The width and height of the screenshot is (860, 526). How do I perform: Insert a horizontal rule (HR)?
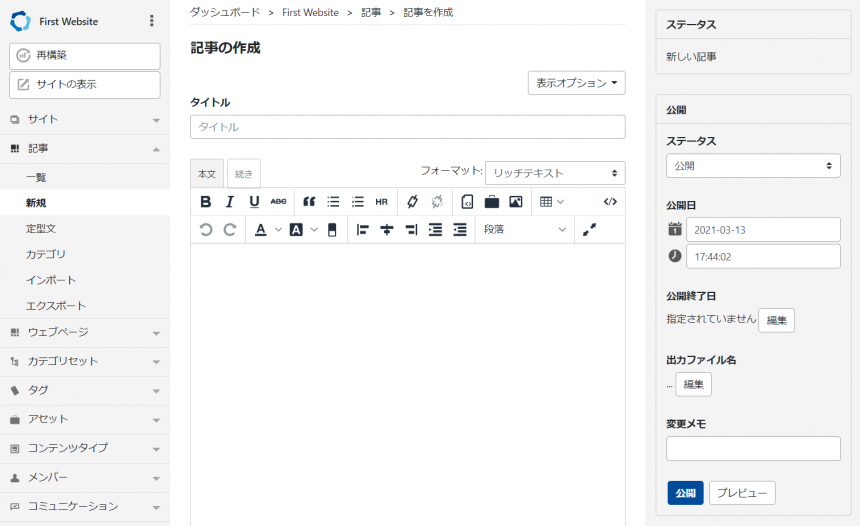click(382, 202)
